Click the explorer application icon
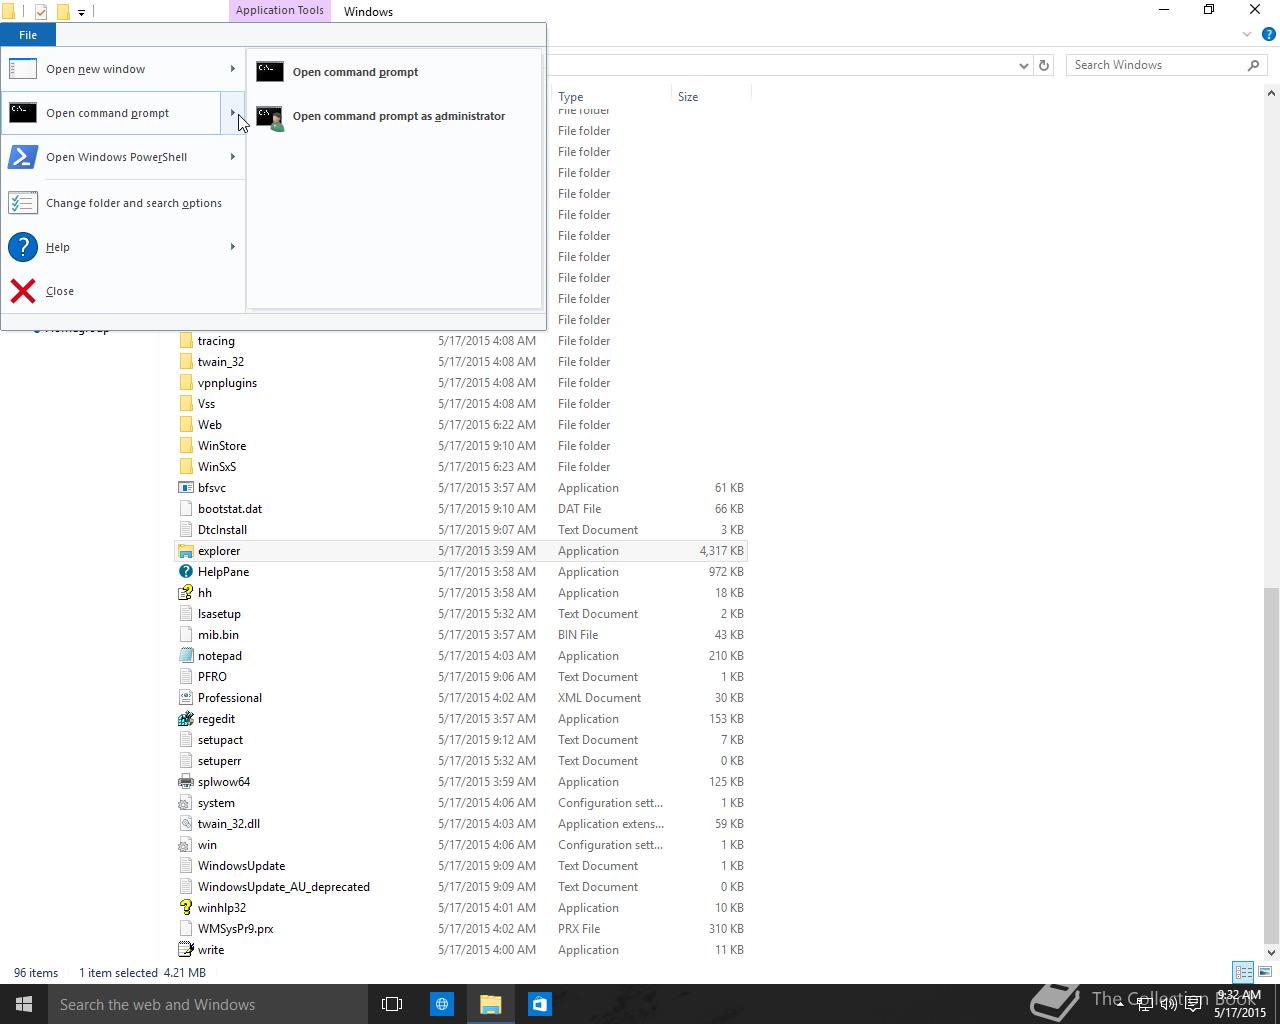Viewport: 1280px width, 1024px height. 185,551
